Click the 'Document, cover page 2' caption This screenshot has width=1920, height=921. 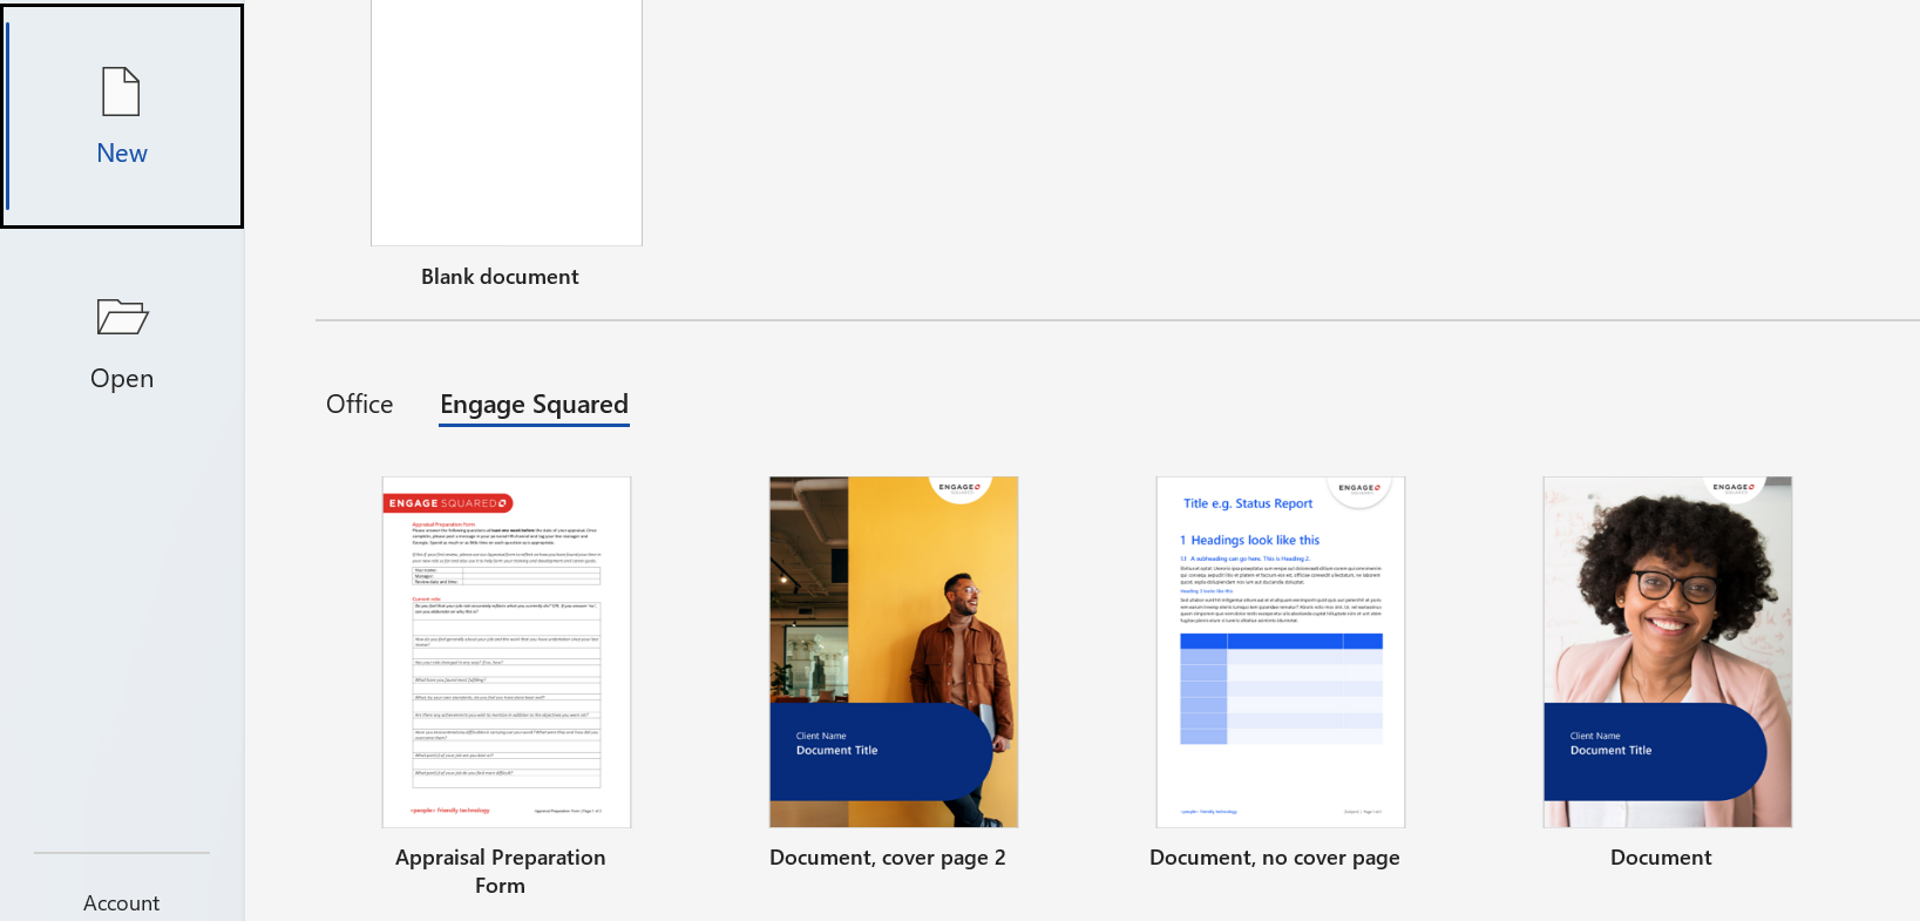[x=887, y=857]
